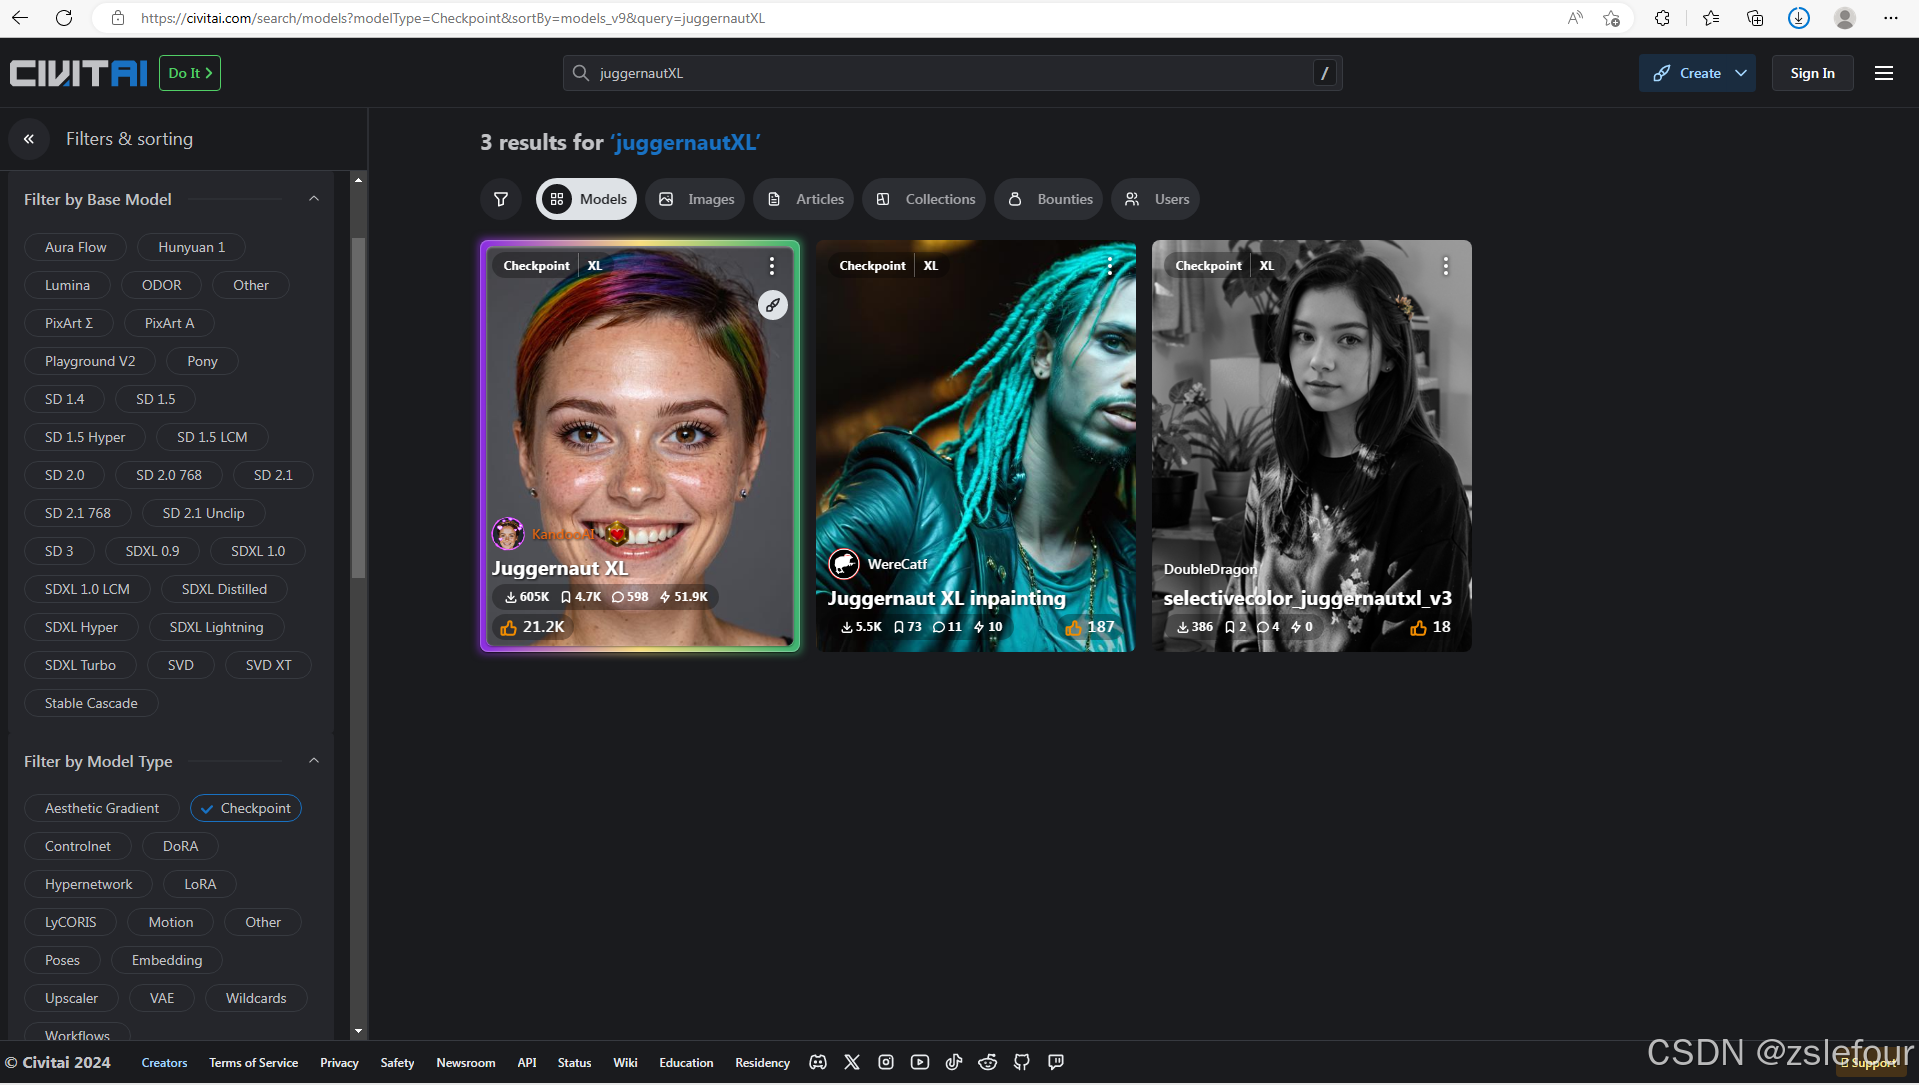Click the Do It button
This screenshot has height=1085, width=1919.
(190, 73)
